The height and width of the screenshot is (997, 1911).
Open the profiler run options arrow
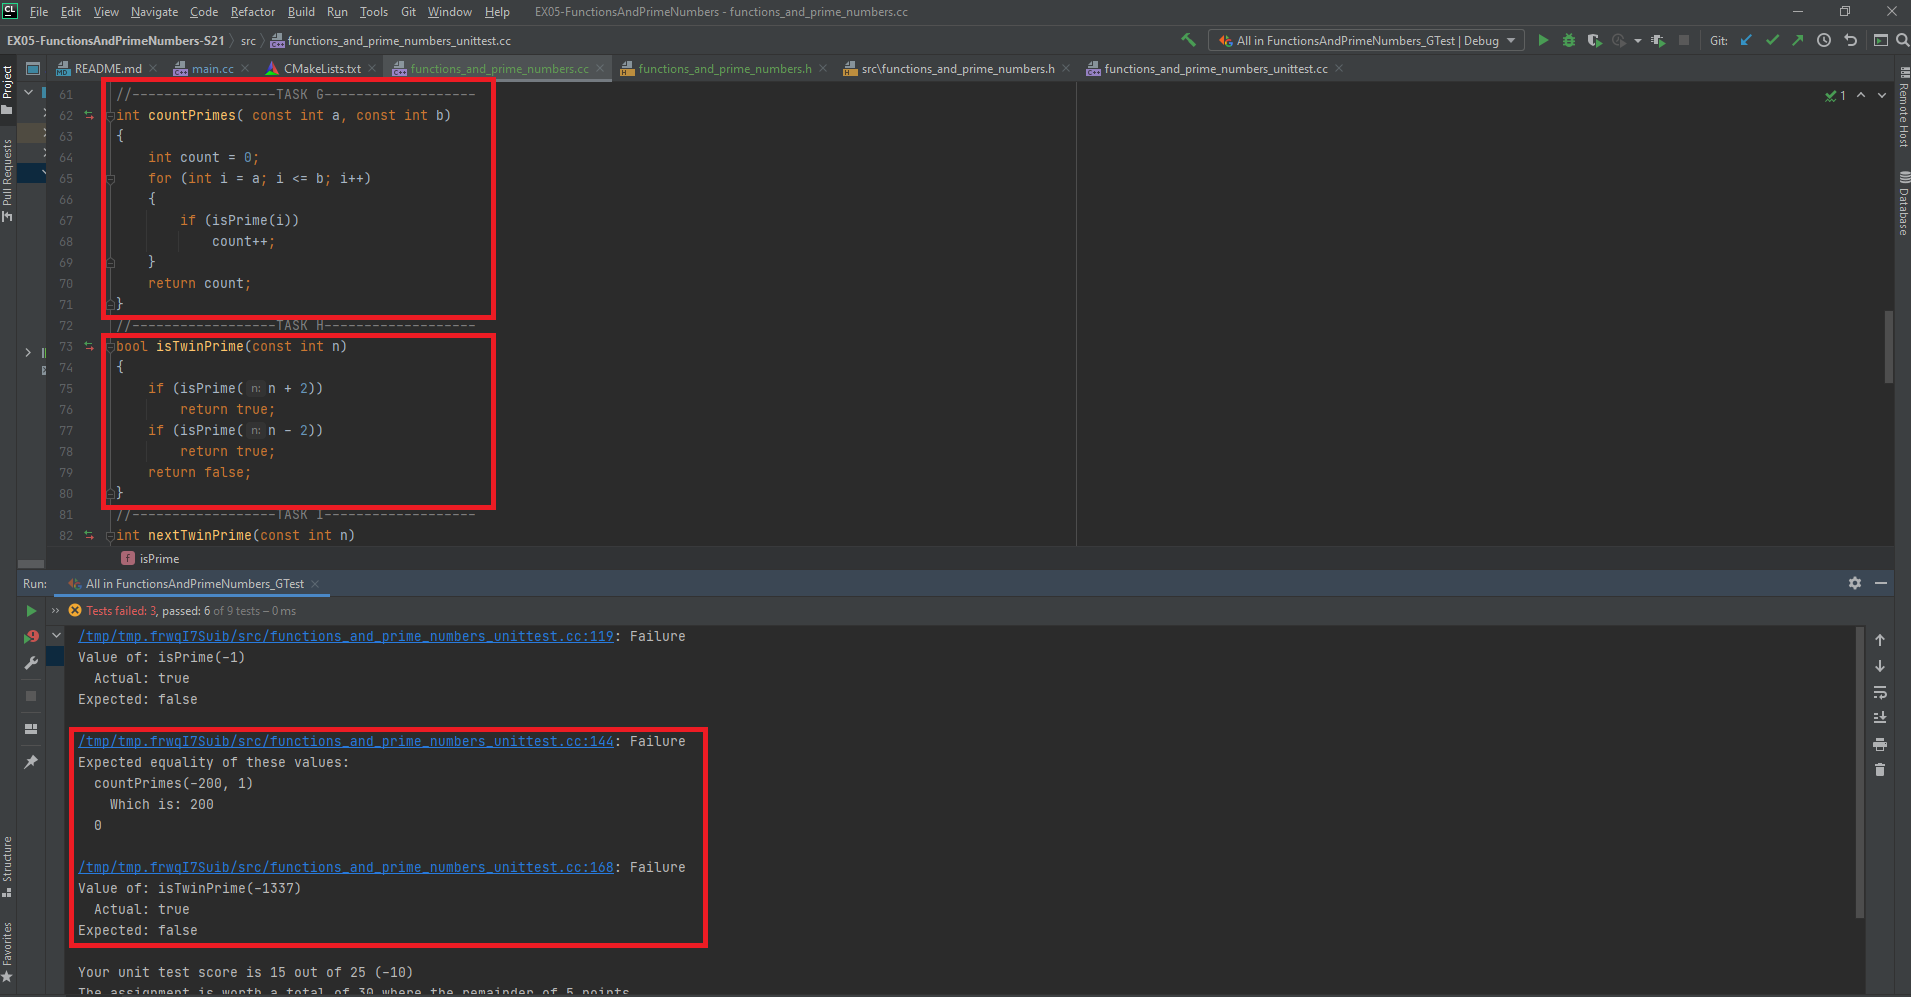point(1637,41)
